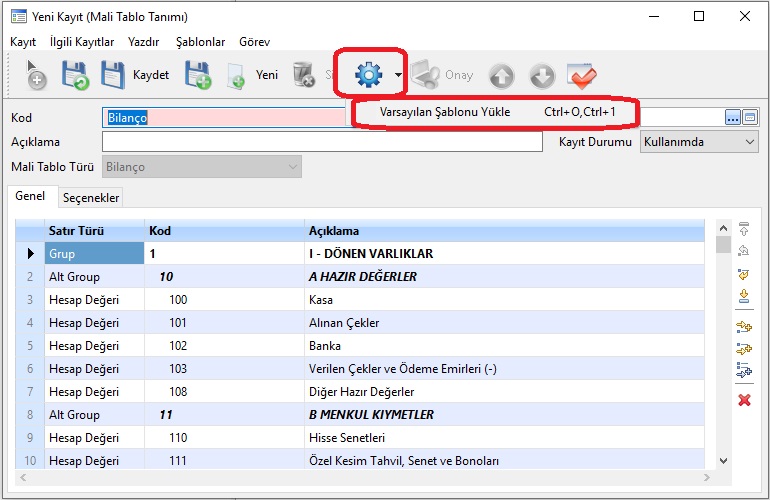Click the red X delete row icon

click(x=743, y=400)
